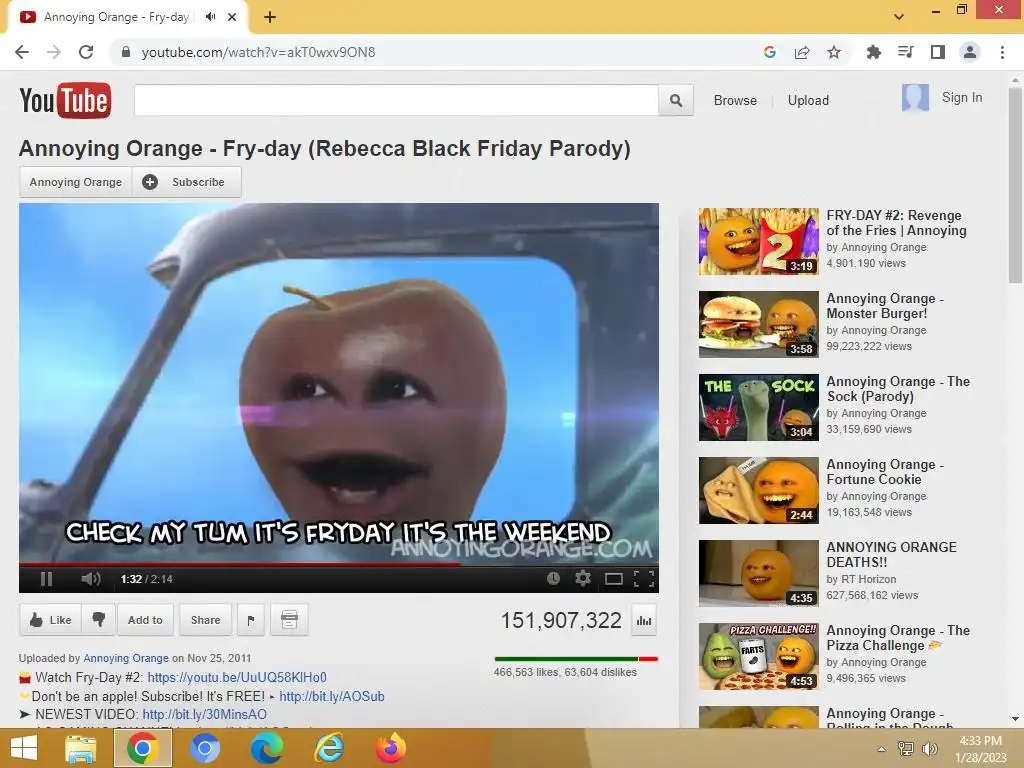Open the Share panel
The image size is (1024, 768).
pos(205,620)
